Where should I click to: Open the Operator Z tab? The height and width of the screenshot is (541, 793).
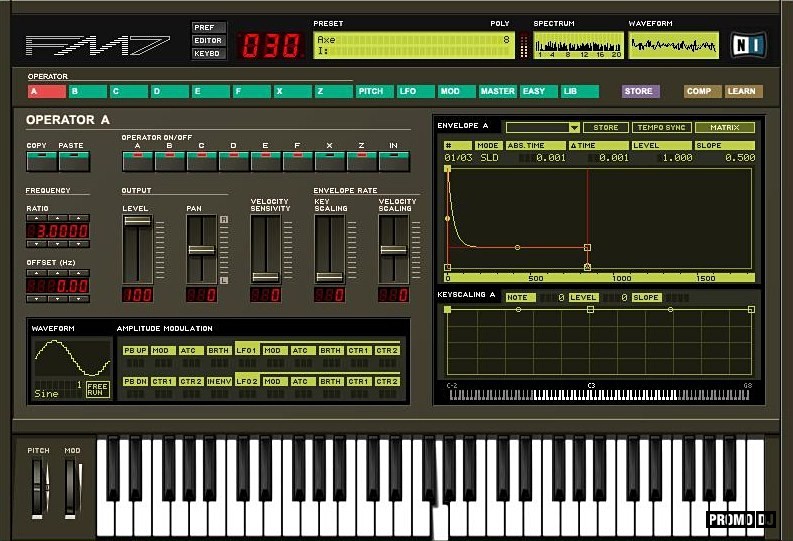[334, 92]
